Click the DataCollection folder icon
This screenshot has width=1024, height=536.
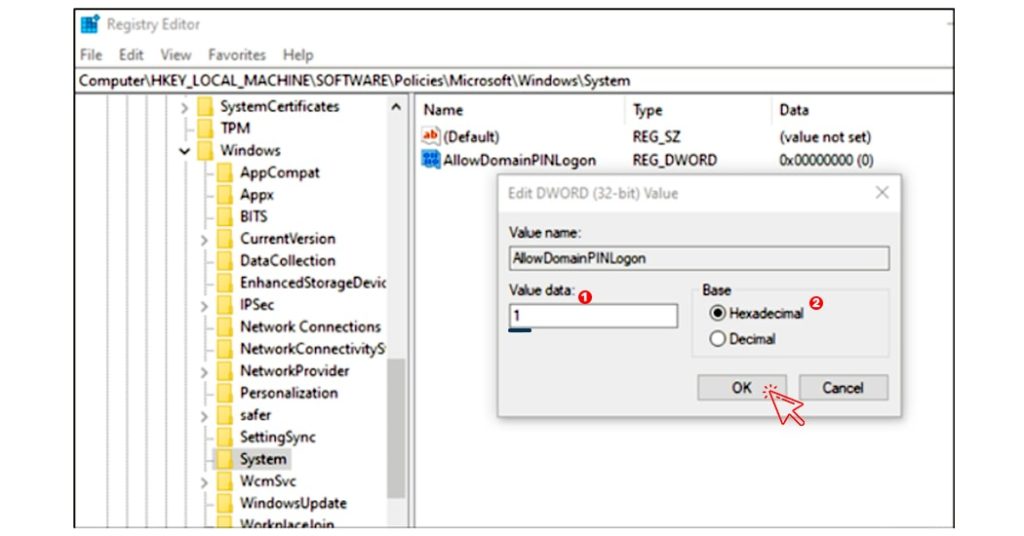click(225, 260)
